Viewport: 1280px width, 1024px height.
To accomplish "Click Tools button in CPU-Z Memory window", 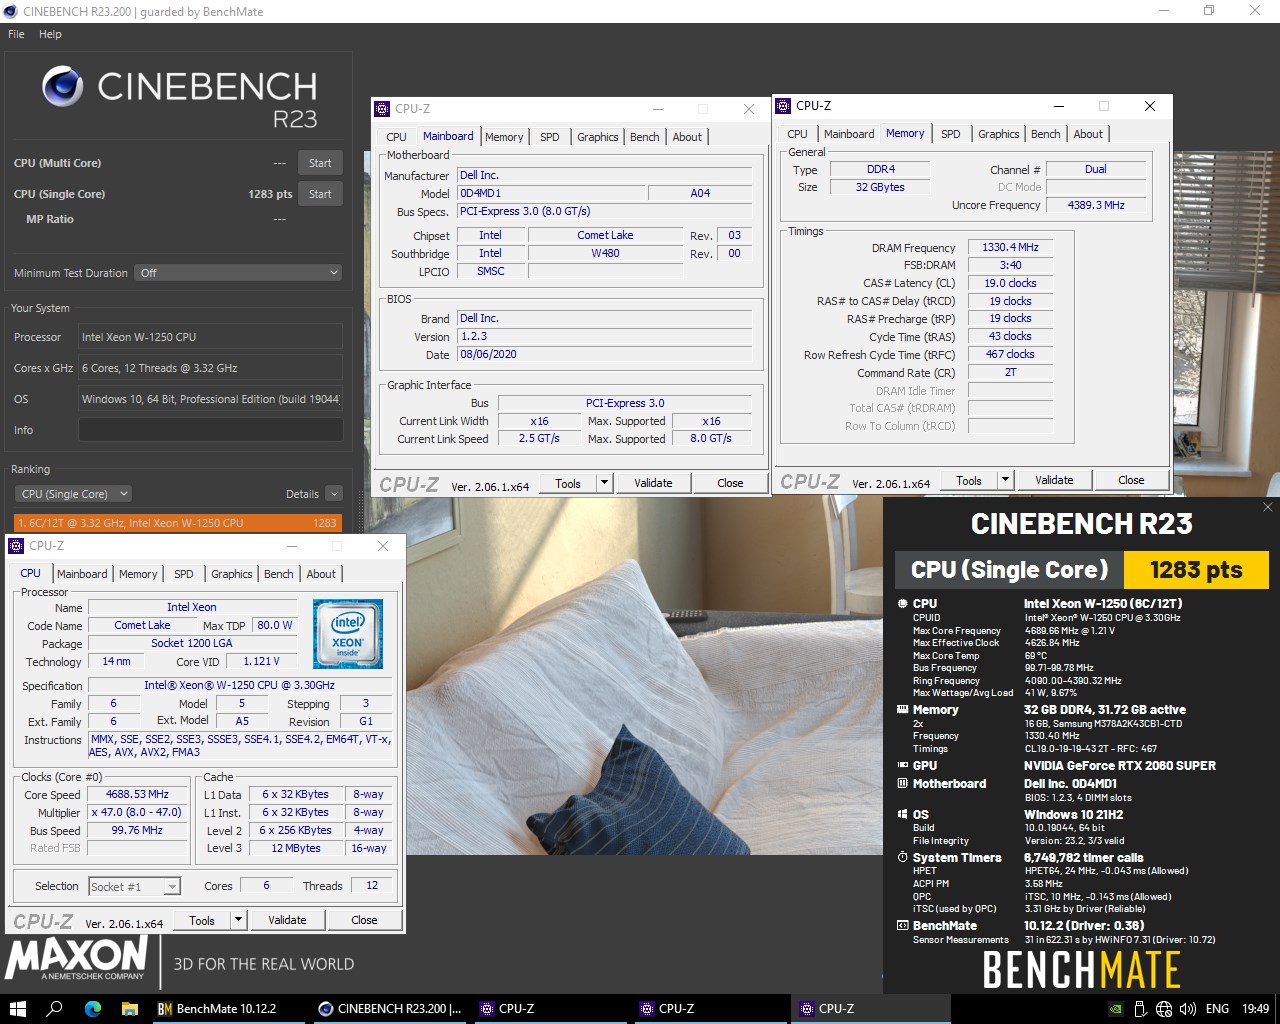I will (969, 480).
